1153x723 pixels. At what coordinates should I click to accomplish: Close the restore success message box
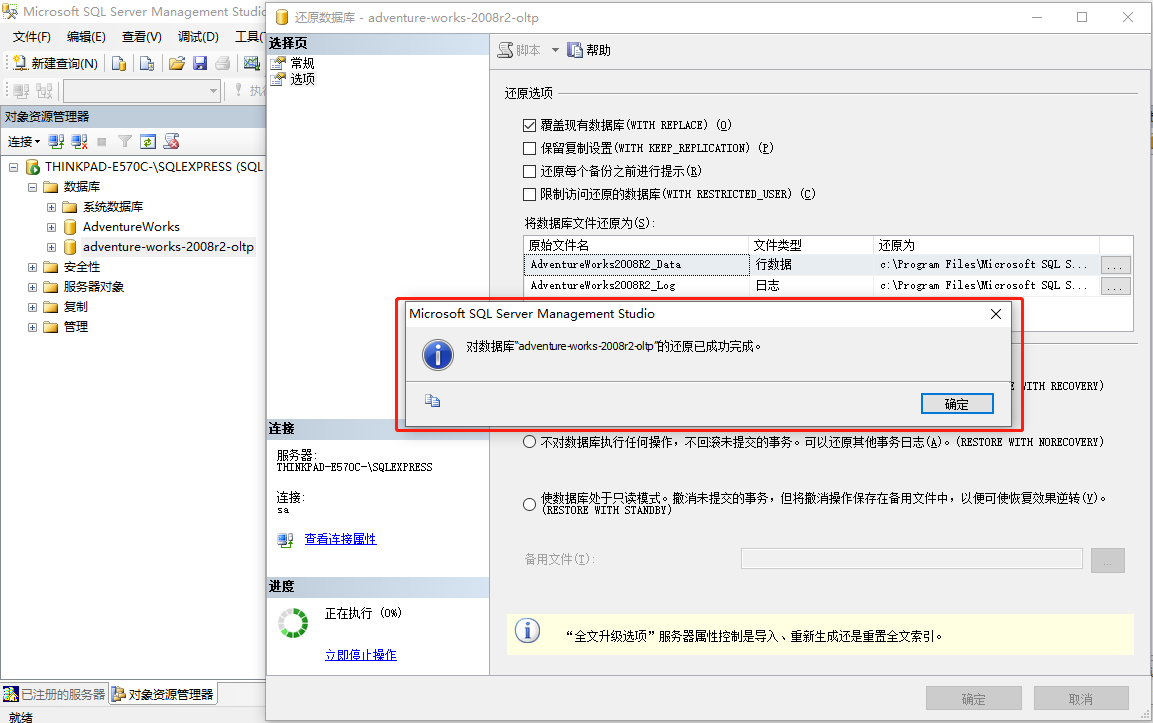tap(996, 314)
